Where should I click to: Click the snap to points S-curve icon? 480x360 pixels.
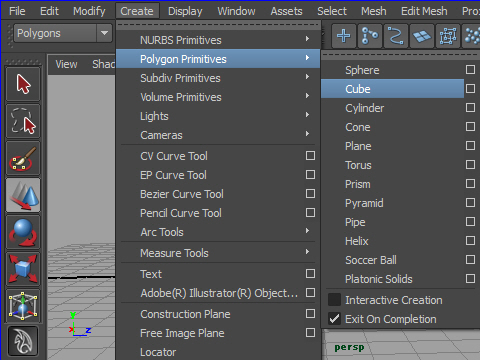click(396, 35)
